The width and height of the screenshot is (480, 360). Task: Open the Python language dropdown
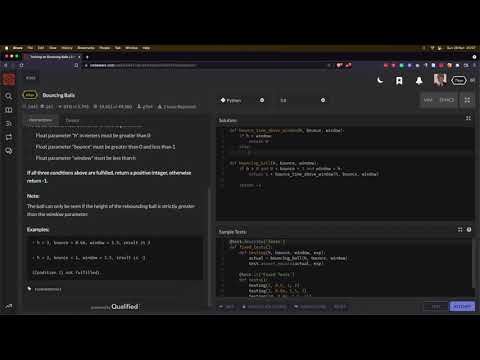tap(242, 100)
